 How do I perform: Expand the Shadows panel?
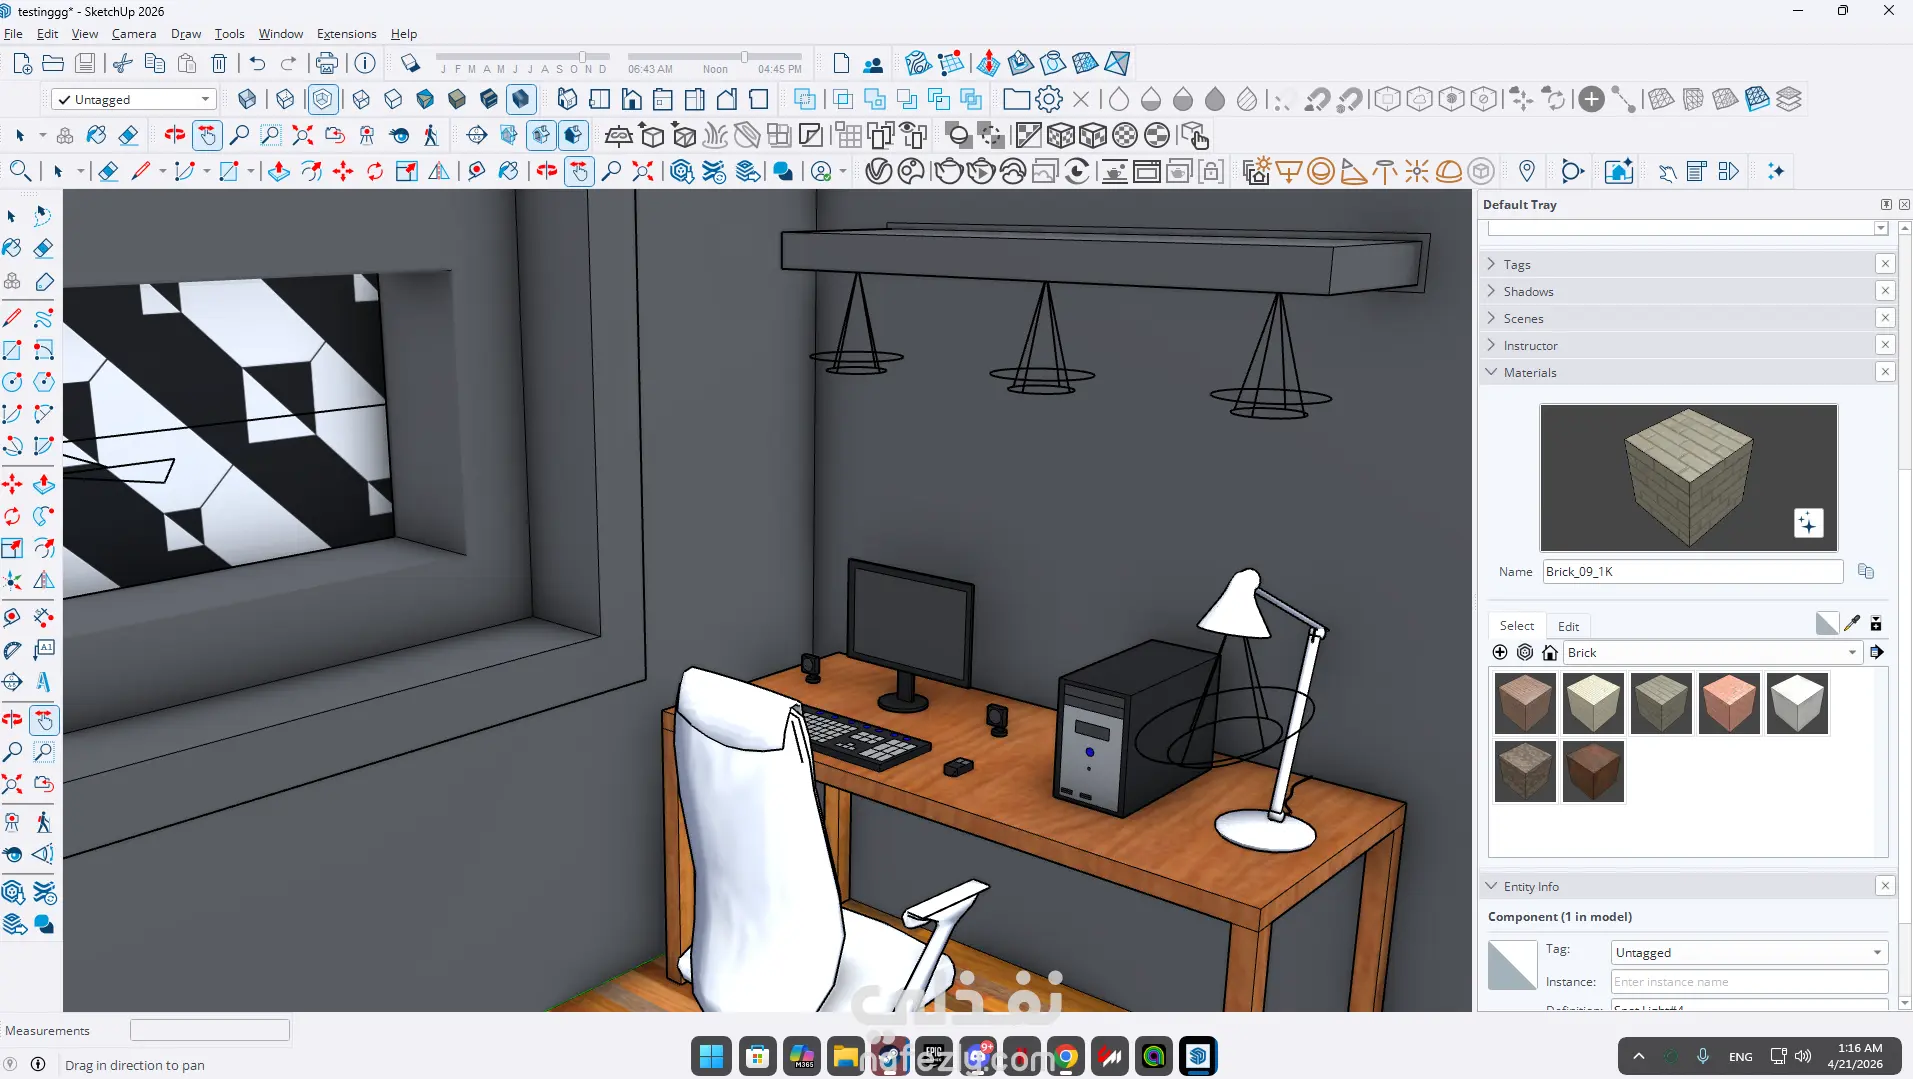pos(1491,291)
